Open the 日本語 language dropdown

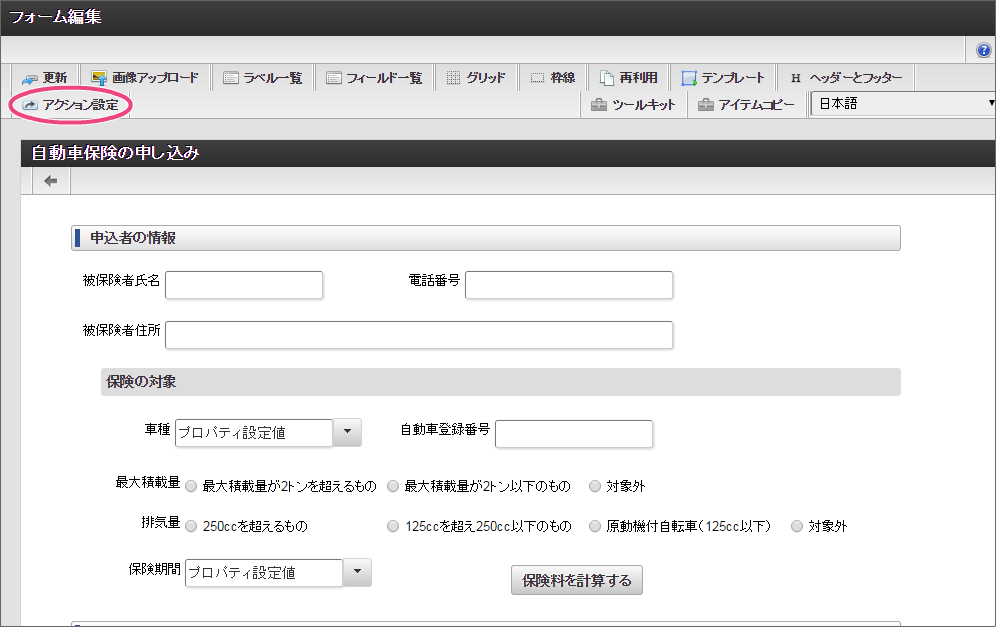[903, 104]
